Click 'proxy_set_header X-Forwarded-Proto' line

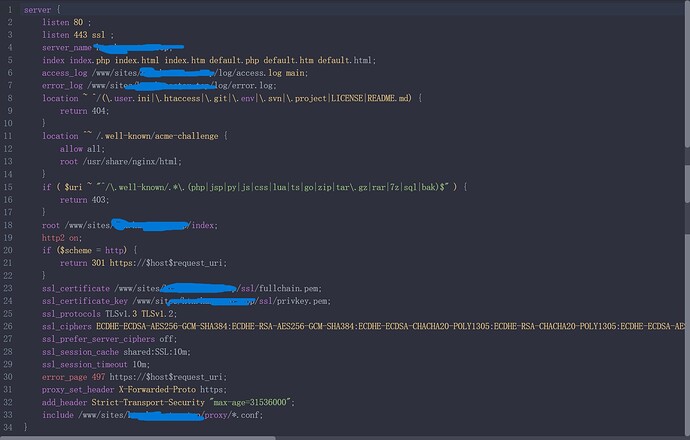[134, 389]
